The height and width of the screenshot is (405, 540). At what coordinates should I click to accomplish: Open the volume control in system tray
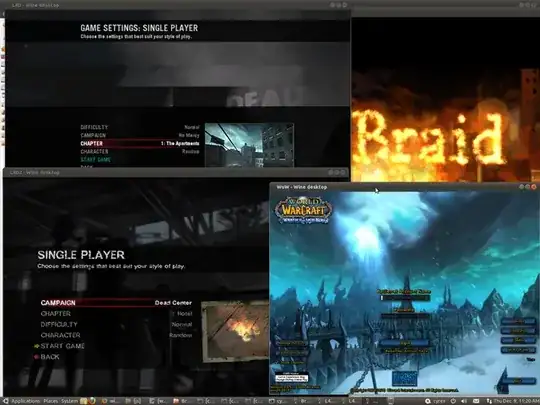pos(464,401)
